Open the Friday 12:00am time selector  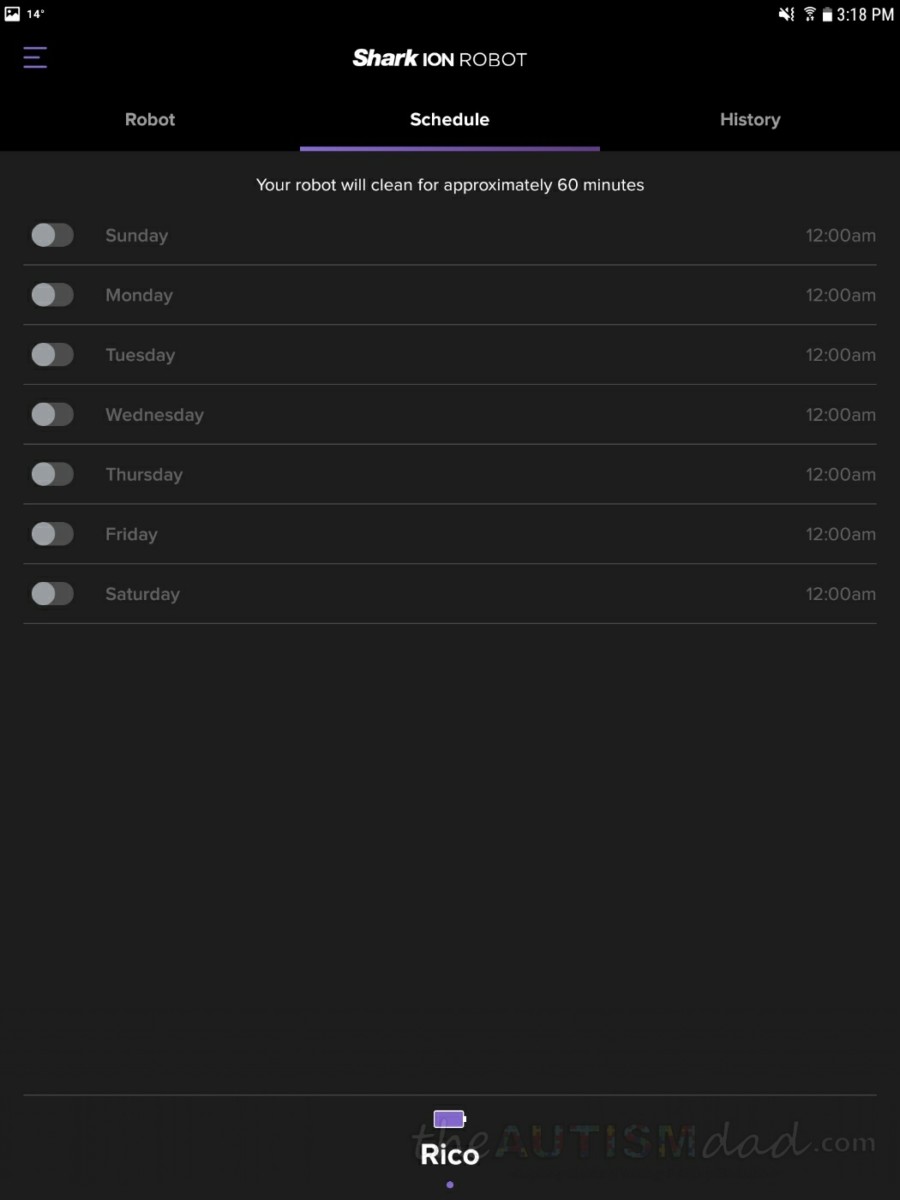point(841,534)
